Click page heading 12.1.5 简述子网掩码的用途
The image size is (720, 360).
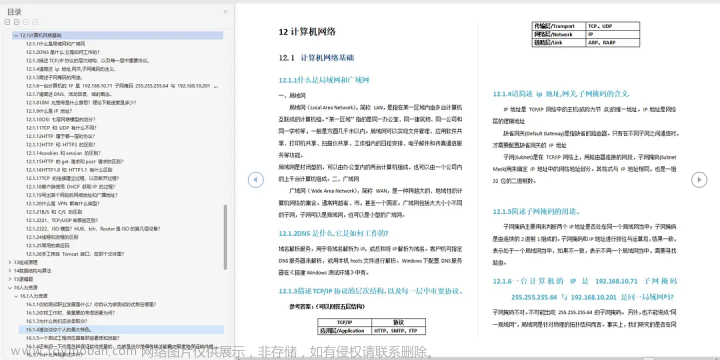click(x=536, y=212)
